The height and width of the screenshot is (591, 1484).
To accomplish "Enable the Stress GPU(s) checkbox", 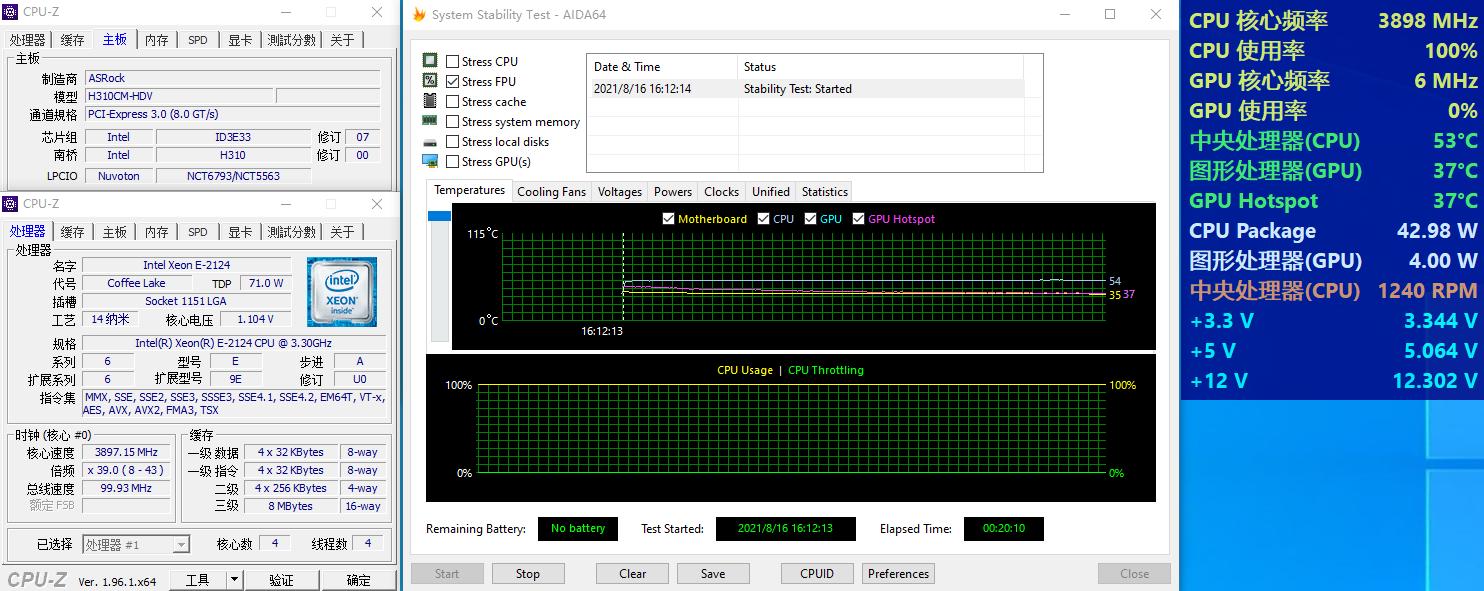I will 453,162.
